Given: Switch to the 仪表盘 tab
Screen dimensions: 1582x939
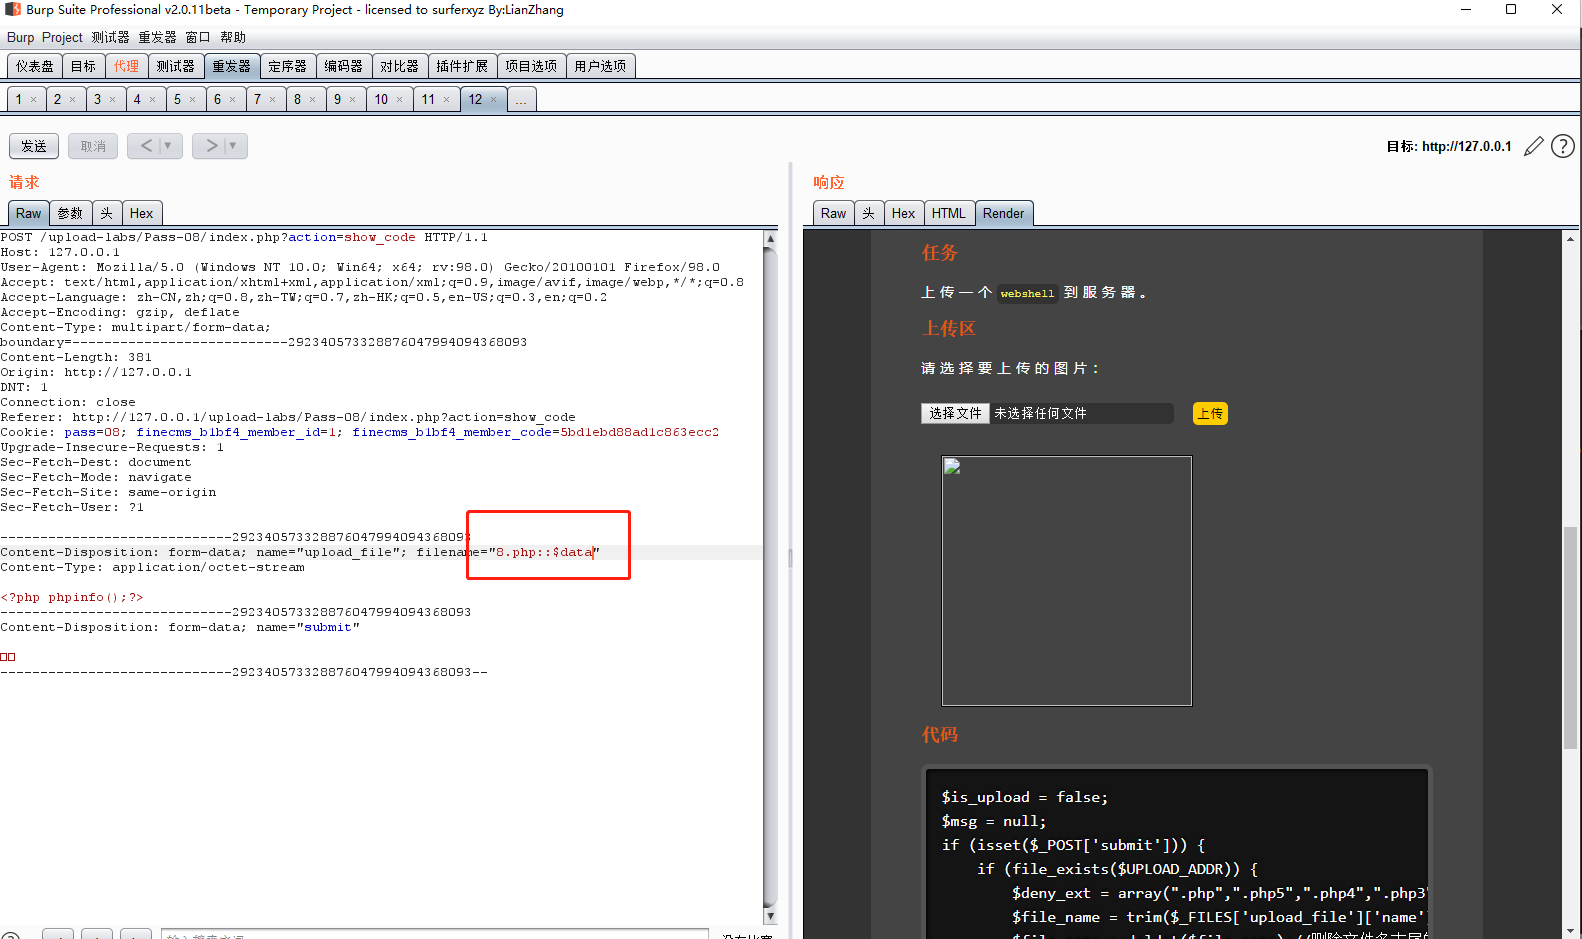Looking at the screenshot, I should click(35, 66).
